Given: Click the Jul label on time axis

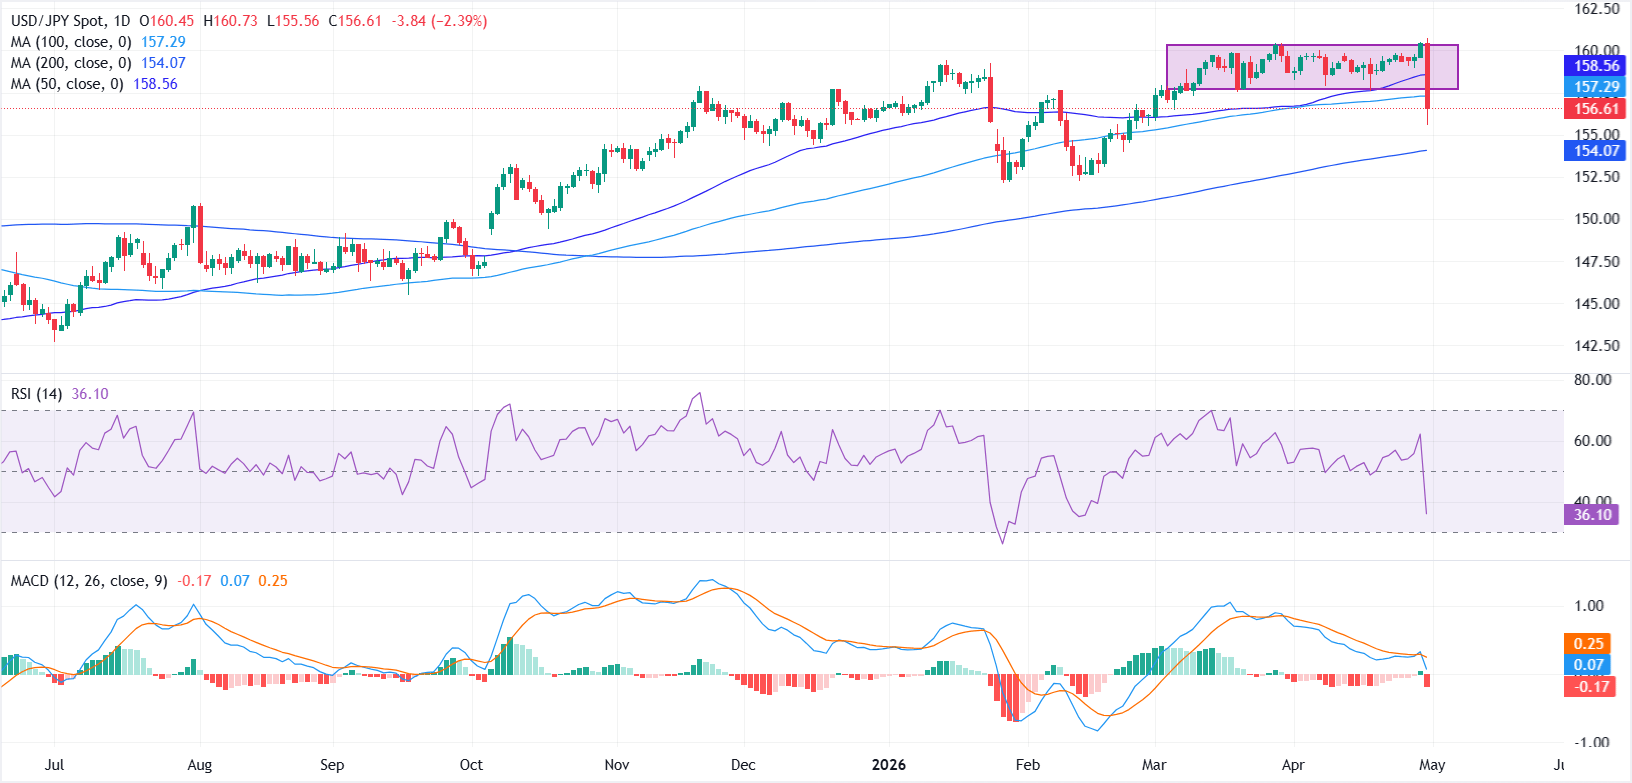Looking at the screenshot, I should click(54, 765).
